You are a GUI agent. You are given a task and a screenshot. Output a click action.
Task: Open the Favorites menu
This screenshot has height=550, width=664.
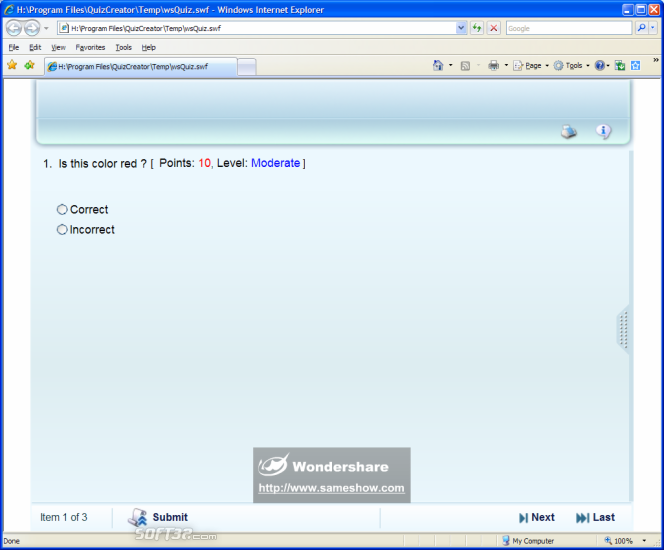[x=90, y=47]
